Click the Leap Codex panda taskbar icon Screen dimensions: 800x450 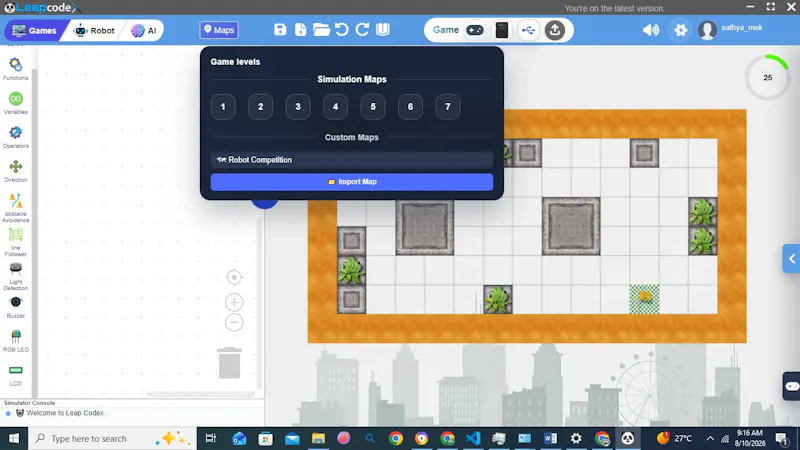628,438
